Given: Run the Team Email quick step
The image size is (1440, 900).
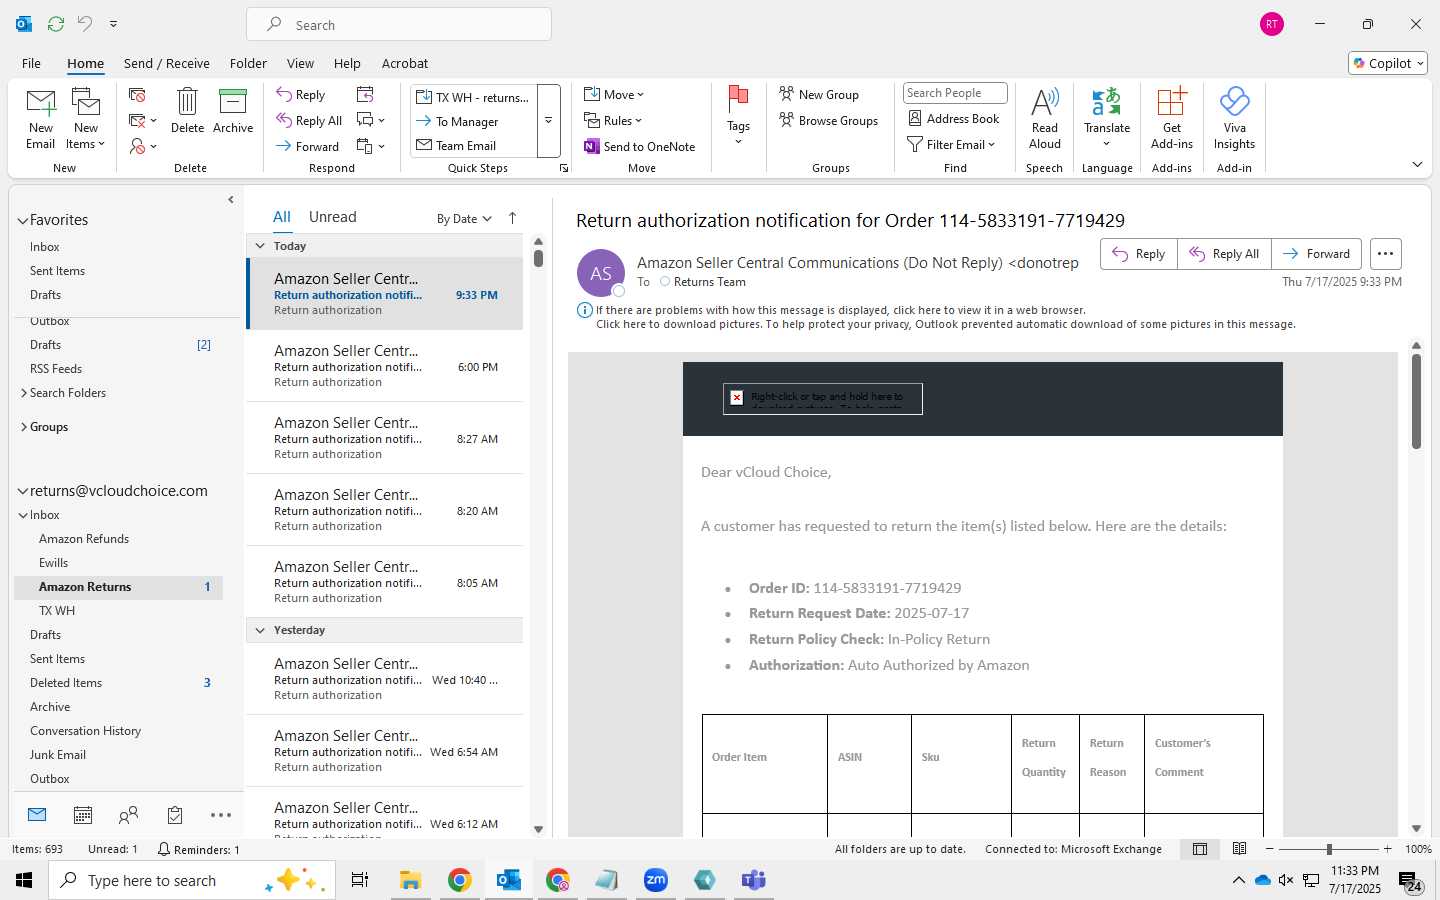Looking at the screenshot, I should pyautogui.click(x=473, y=145).
